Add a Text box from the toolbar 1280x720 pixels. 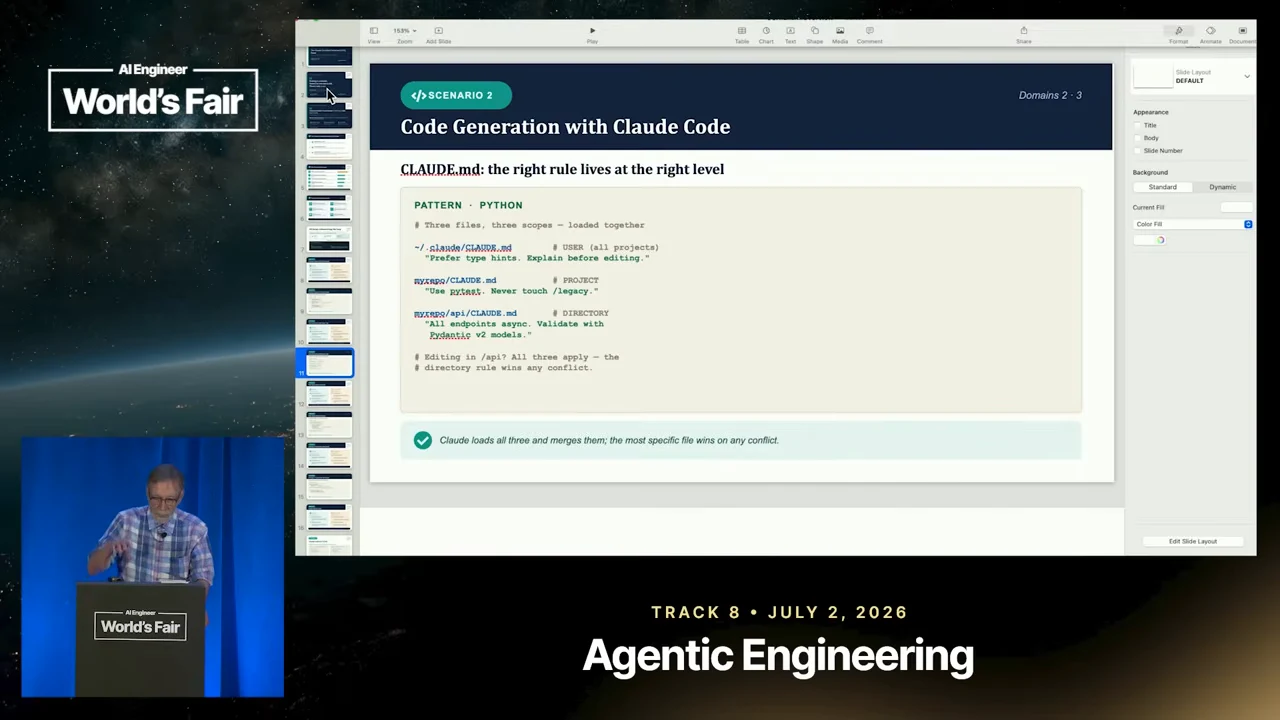coord(790,35)
